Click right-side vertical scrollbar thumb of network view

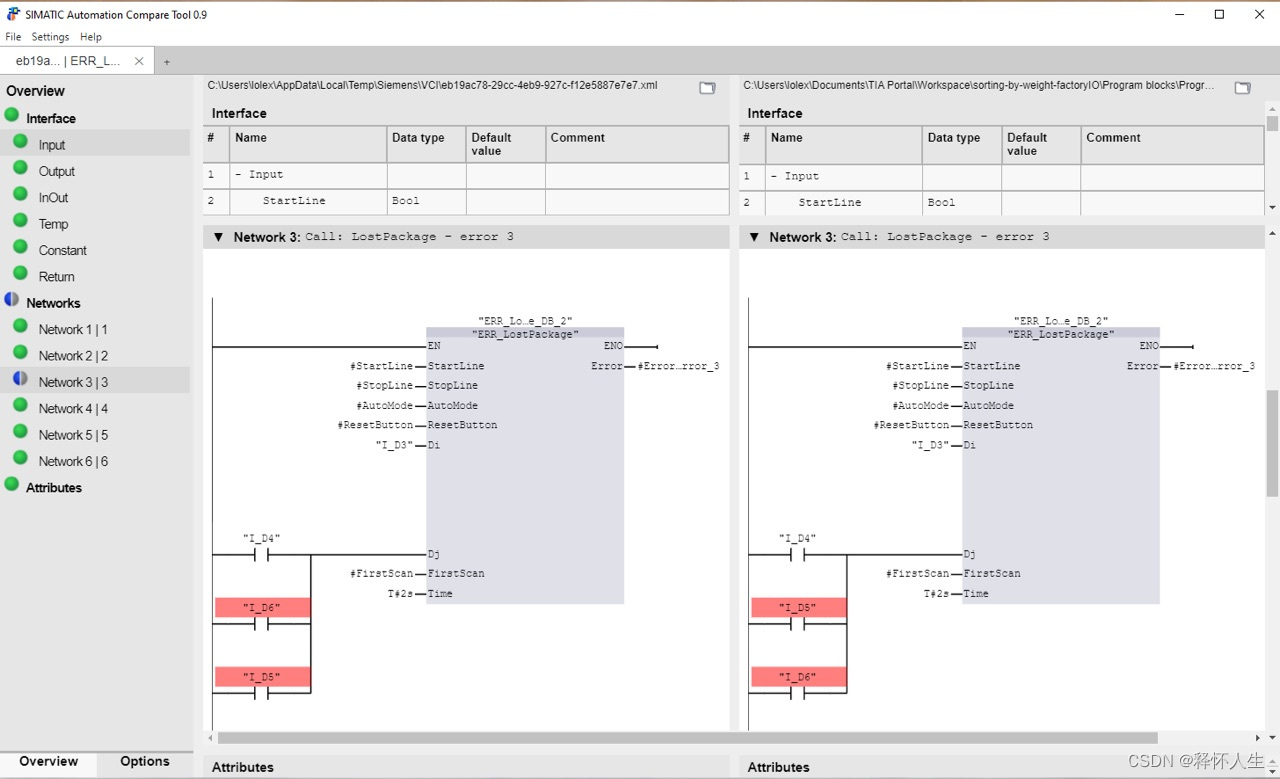click(x=1272, y=443)
